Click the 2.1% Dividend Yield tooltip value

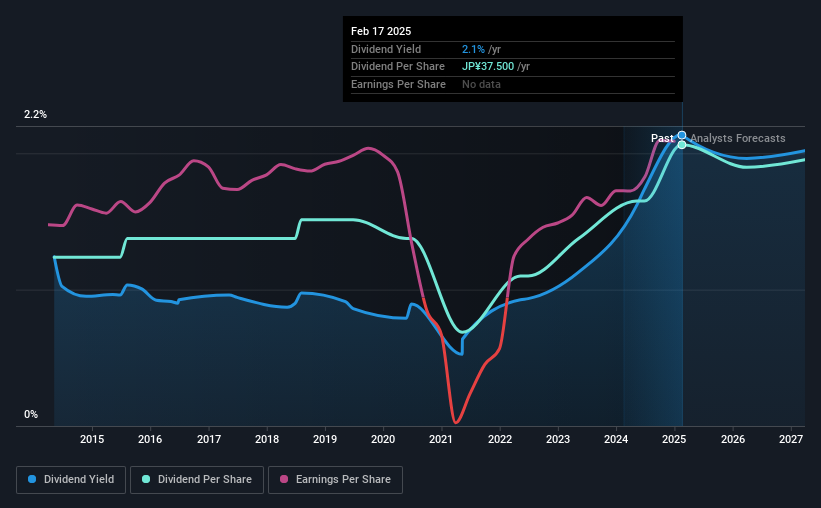click(x=473, y=49)
